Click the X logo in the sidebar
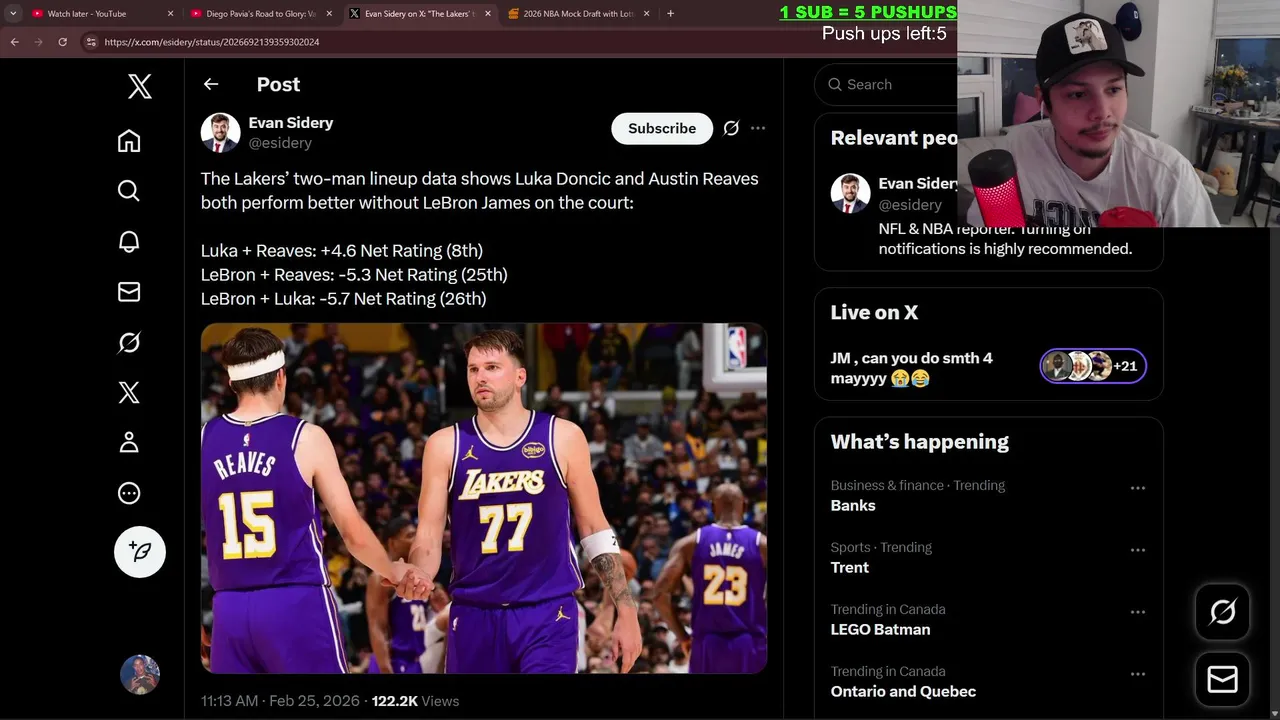This screenshot has height=720, width=1280. pyautogui.click(x=140, y=86)
